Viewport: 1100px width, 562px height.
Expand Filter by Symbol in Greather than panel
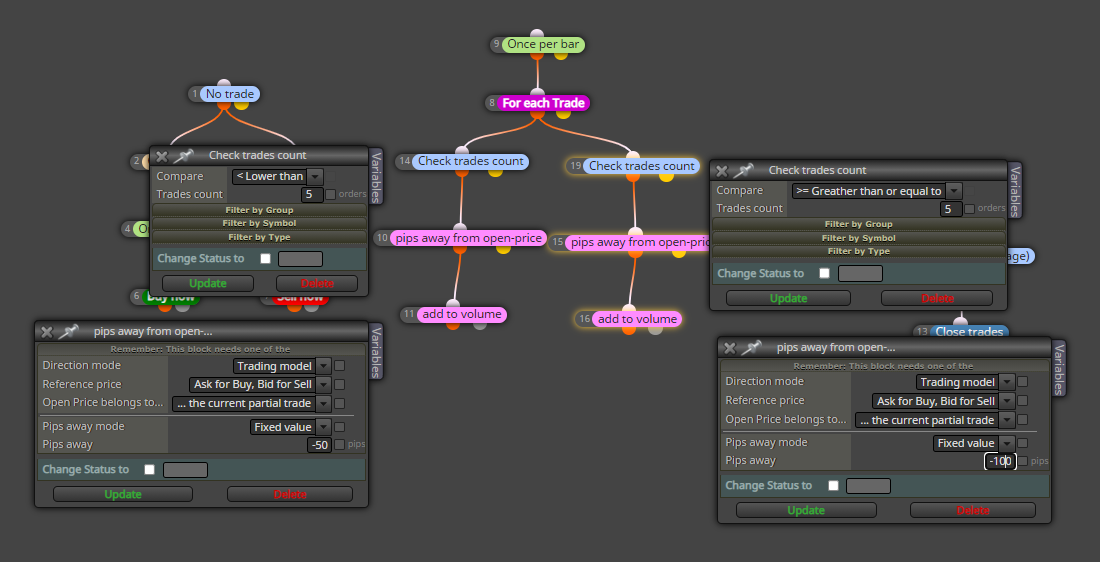[x=859, y=238]
